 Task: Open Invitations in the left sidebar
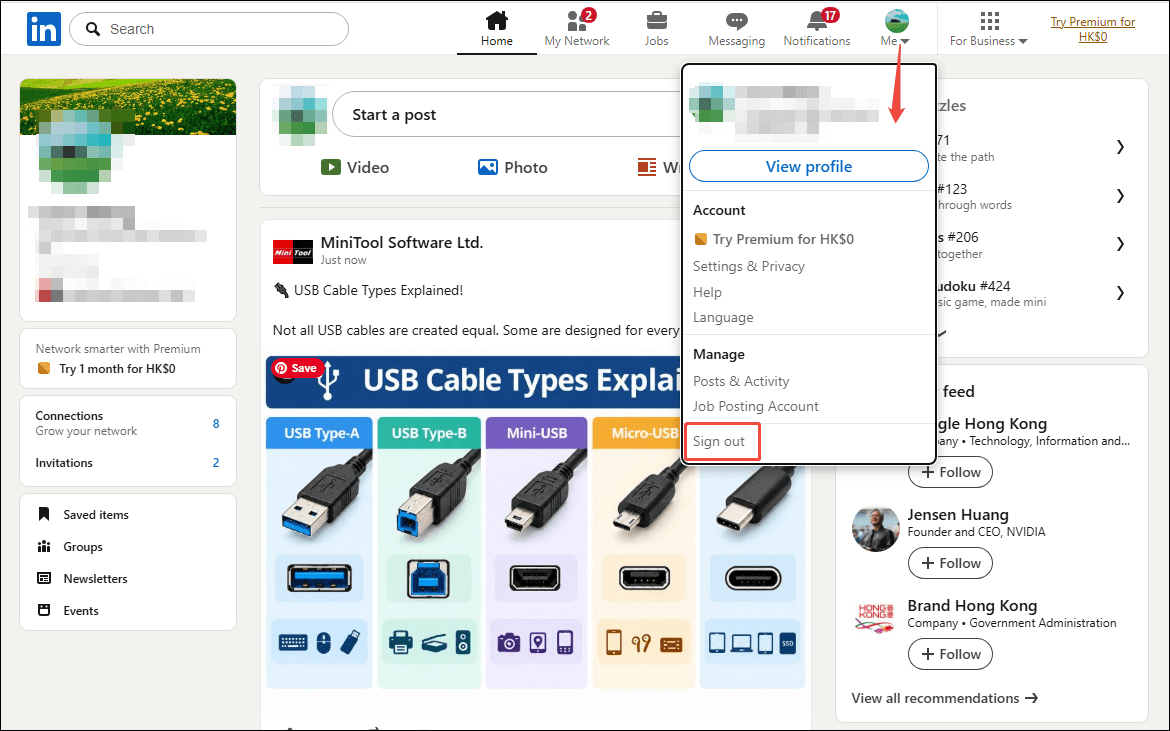point(128,462)
